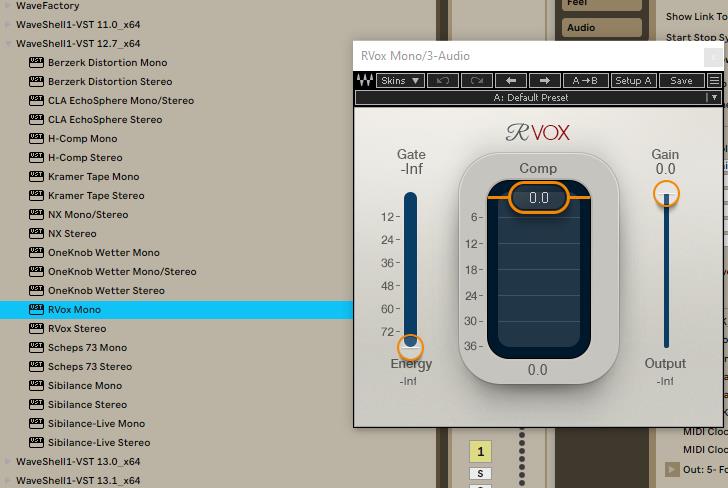The image size is (728, 488).
Task: Select Scheps 73 Mono plugin
Action: coord(87,348)
